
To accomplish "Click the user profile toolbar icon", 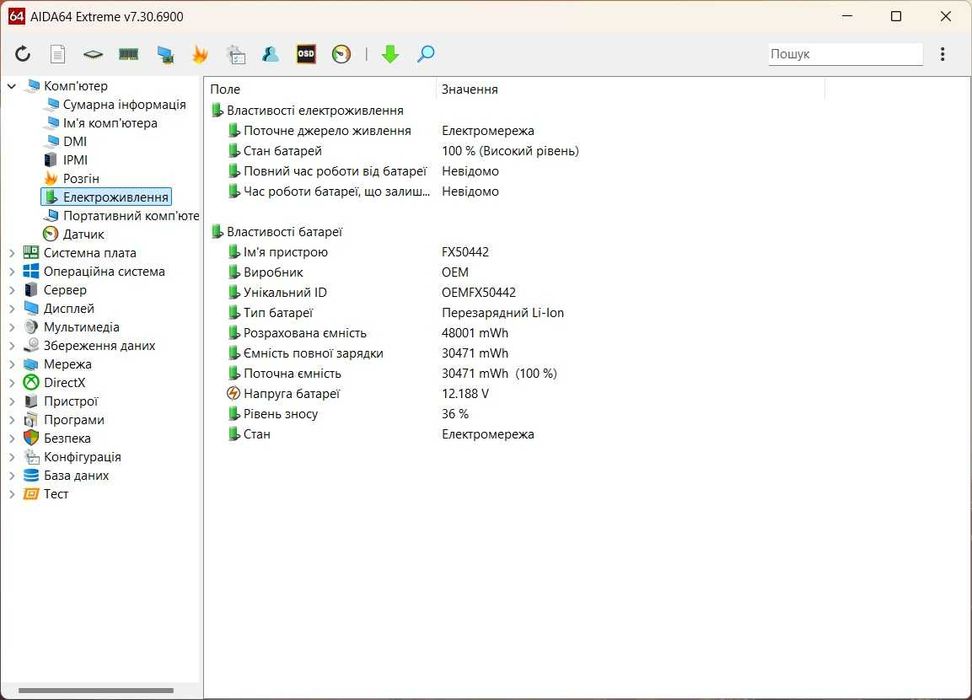I will click(x=270, y=54).
